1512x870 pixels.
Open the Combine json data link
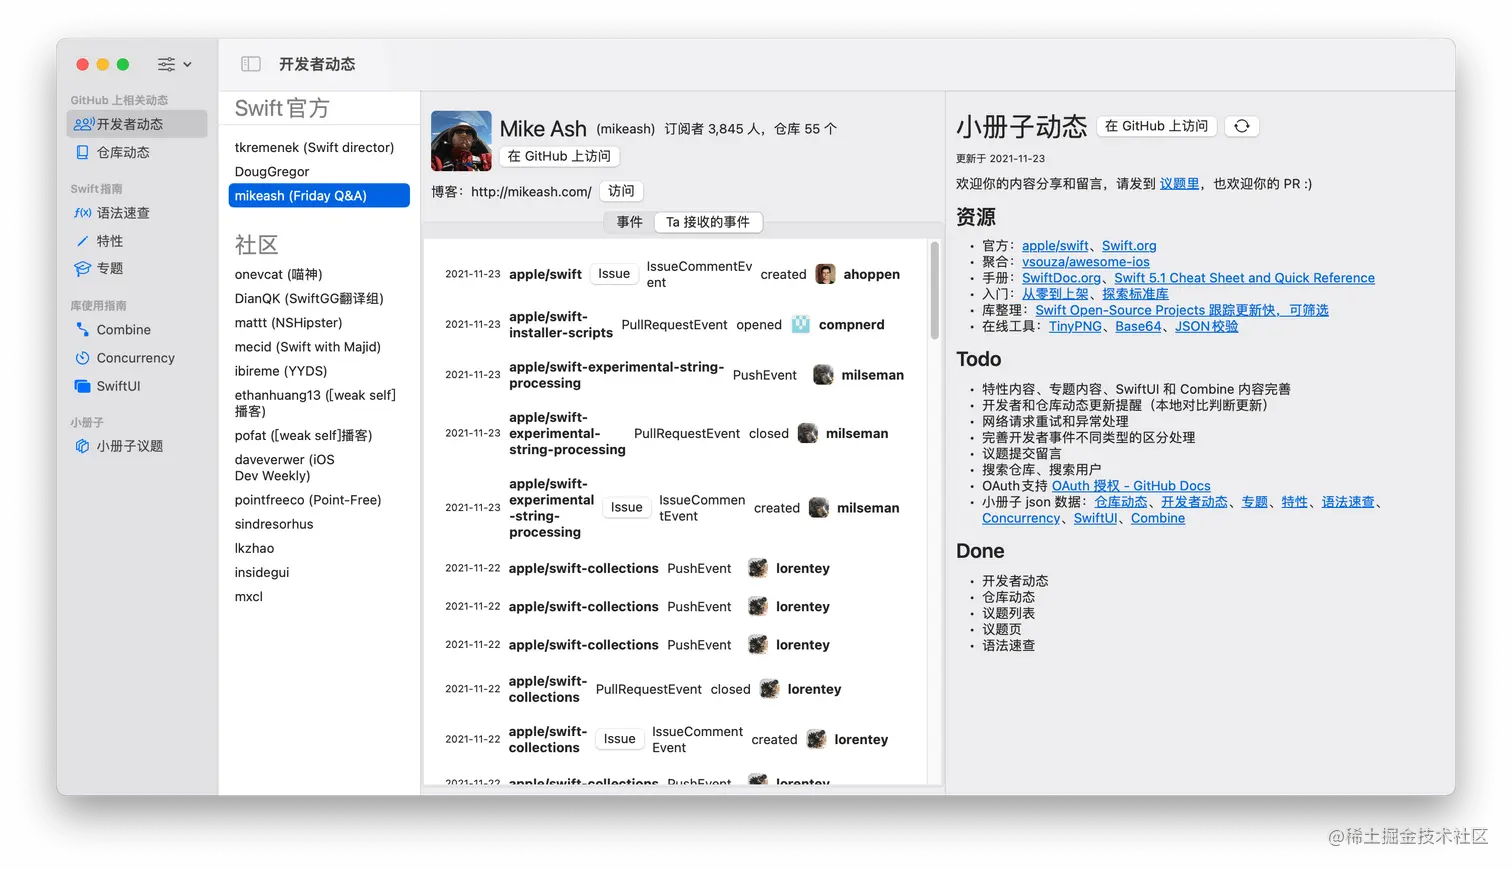[x=1158, y=518]
